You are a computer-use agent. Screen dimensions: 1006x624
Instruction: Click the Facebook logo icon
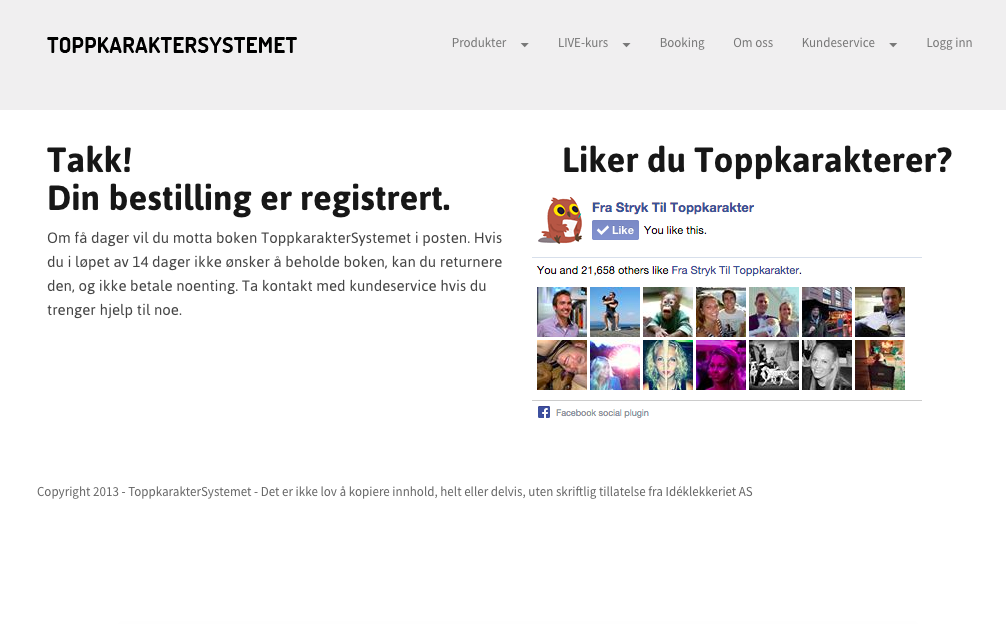[544, 412]
